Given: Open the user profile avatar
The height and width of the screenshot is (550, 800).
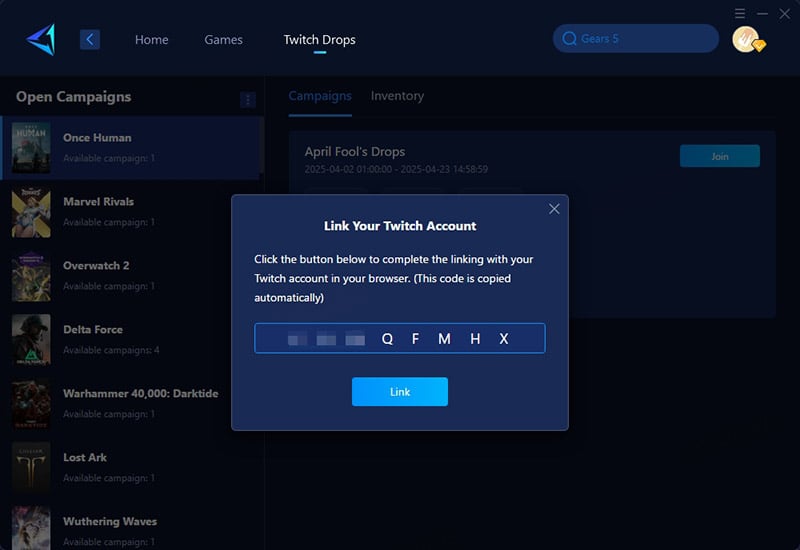Looking at the screenshot, I should click(747, 39).
